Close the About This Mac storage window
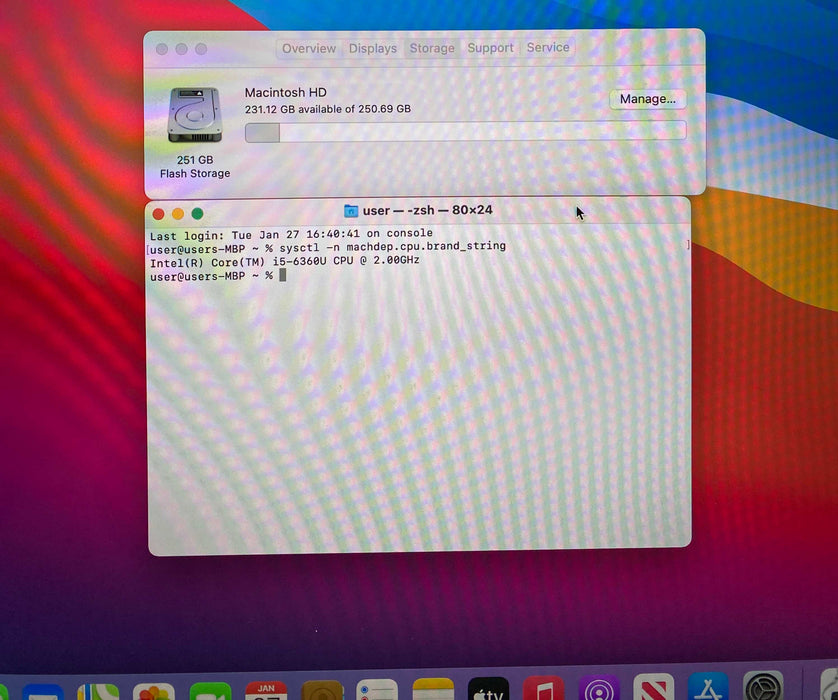 (162, 49)
